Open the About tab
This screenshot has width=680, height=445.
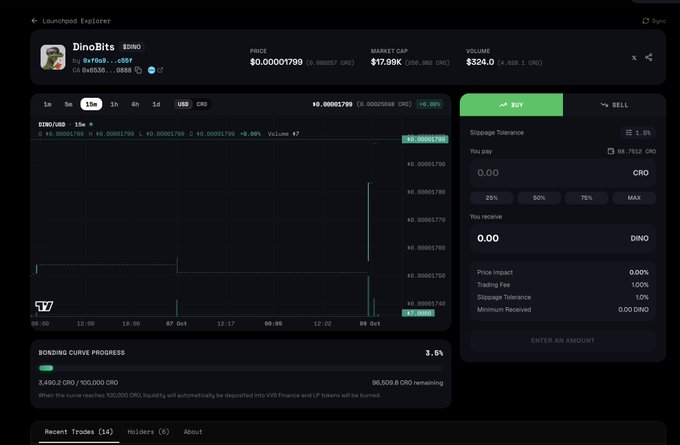tap(193, 432)
